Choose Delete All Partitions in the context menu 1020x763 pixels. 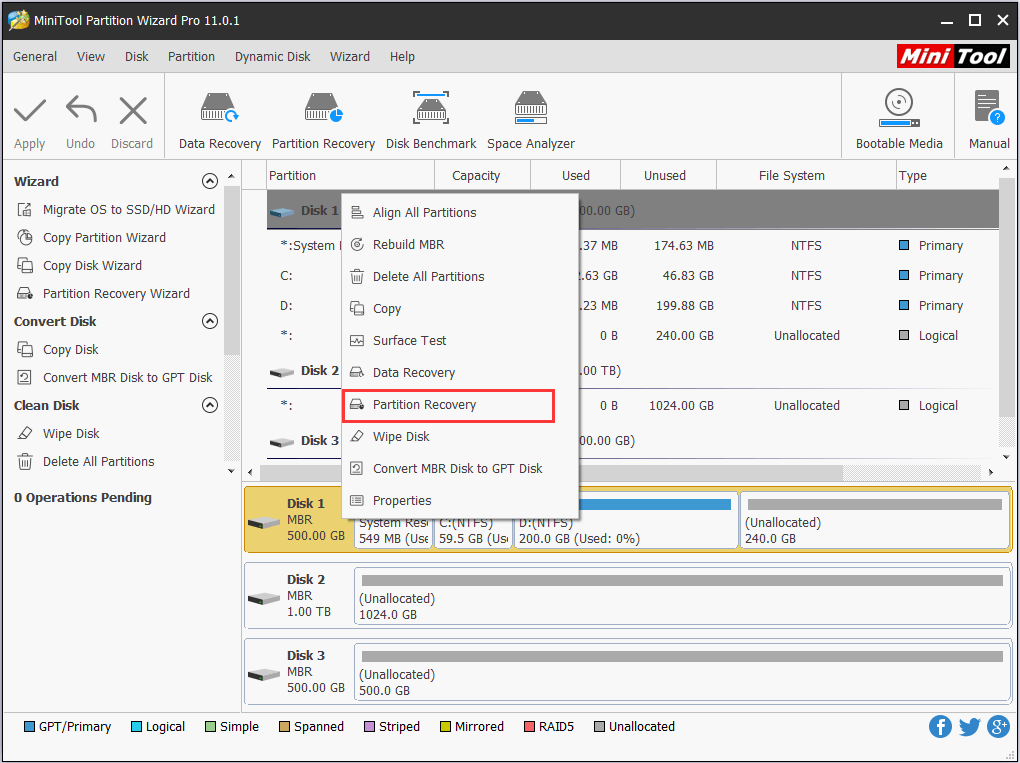(460, 276)
